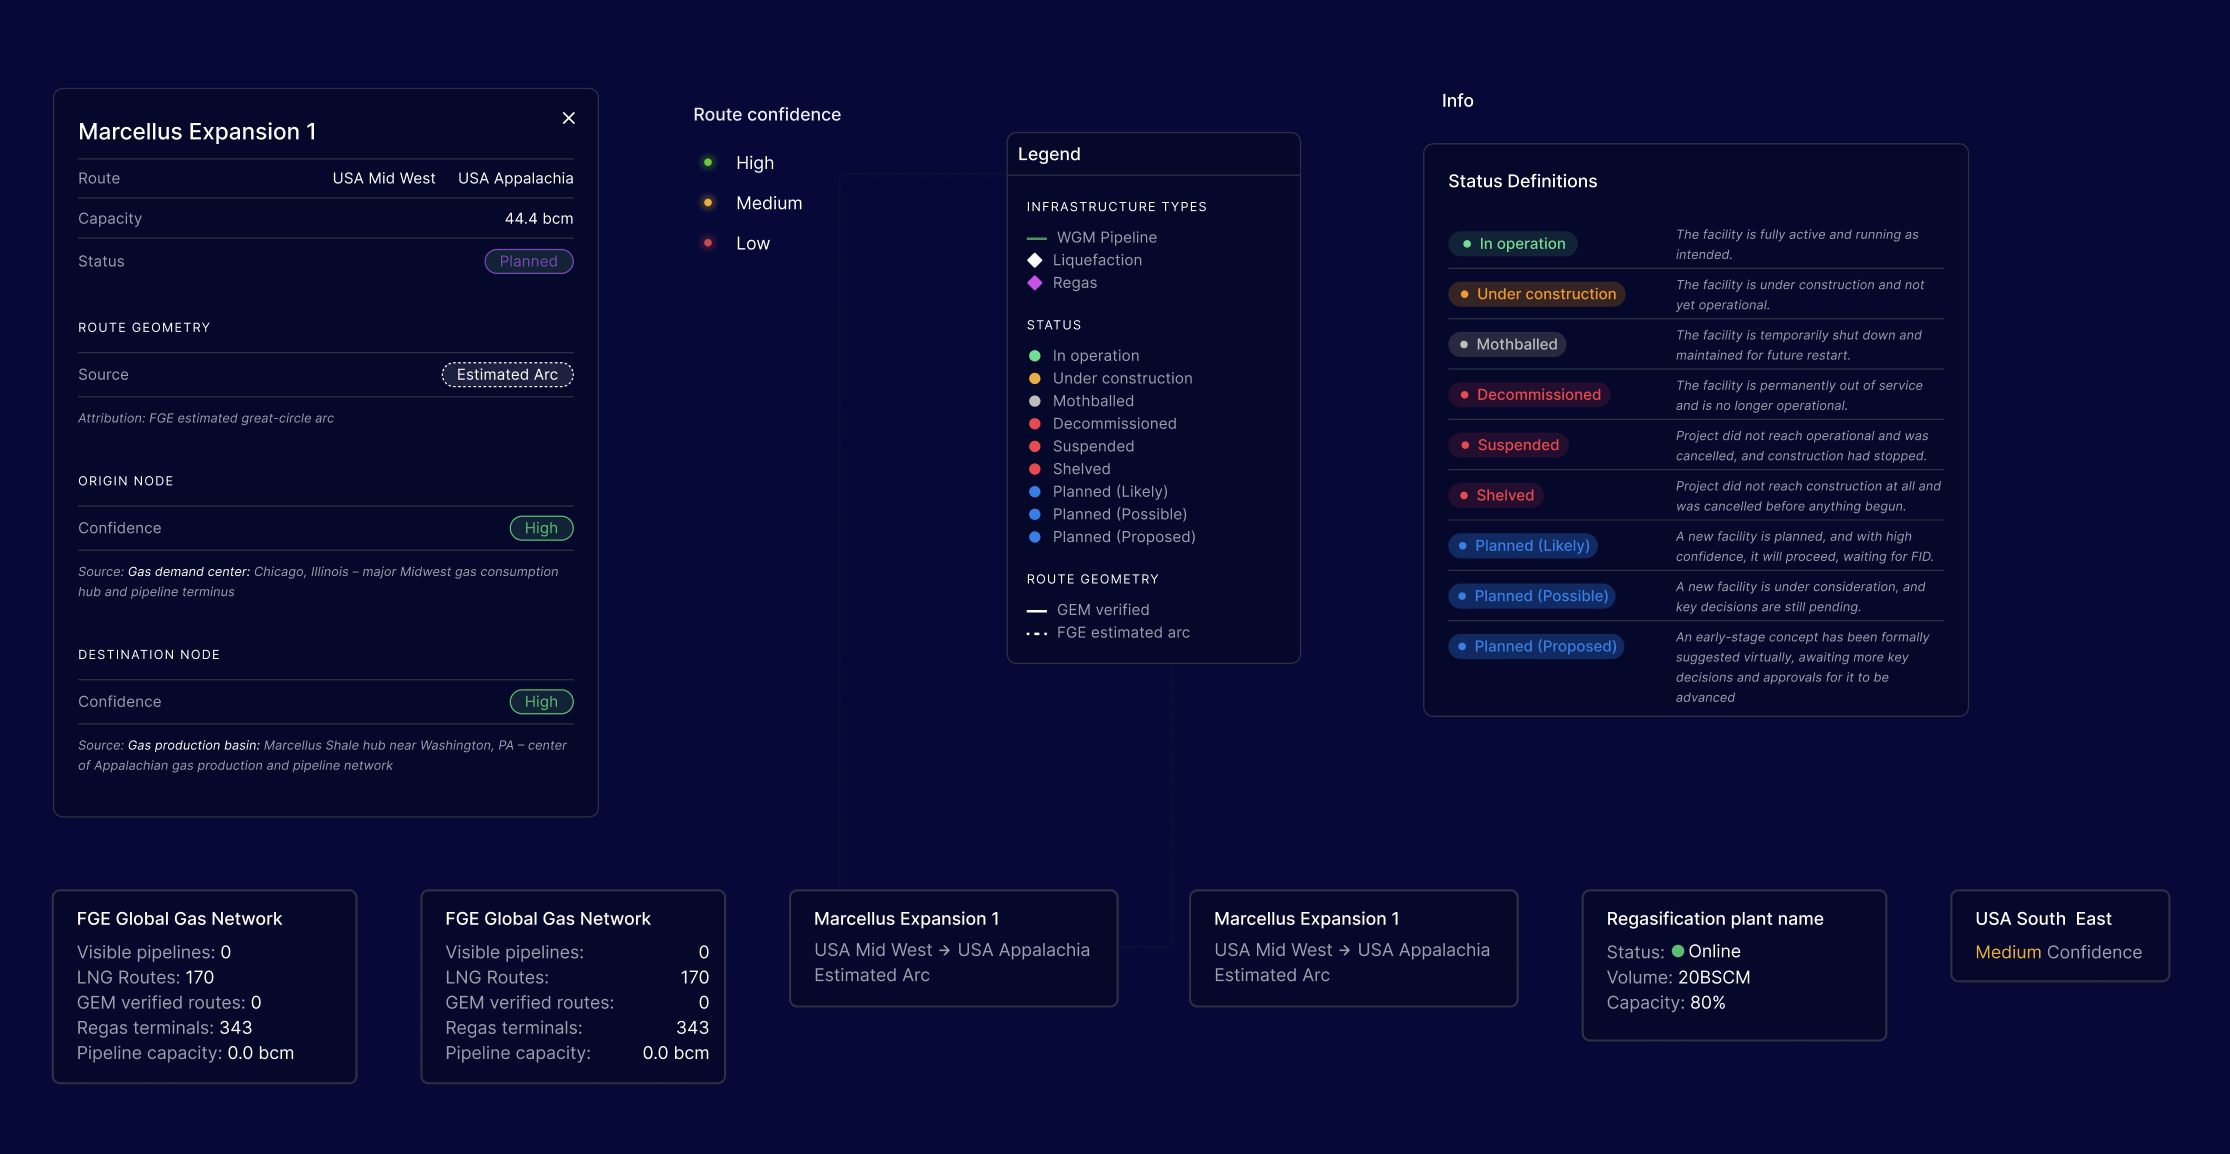2230x1154 pixels.
Task: Click the Suspended status pill in Status Definitions
Action: (x=1508, y=445)
